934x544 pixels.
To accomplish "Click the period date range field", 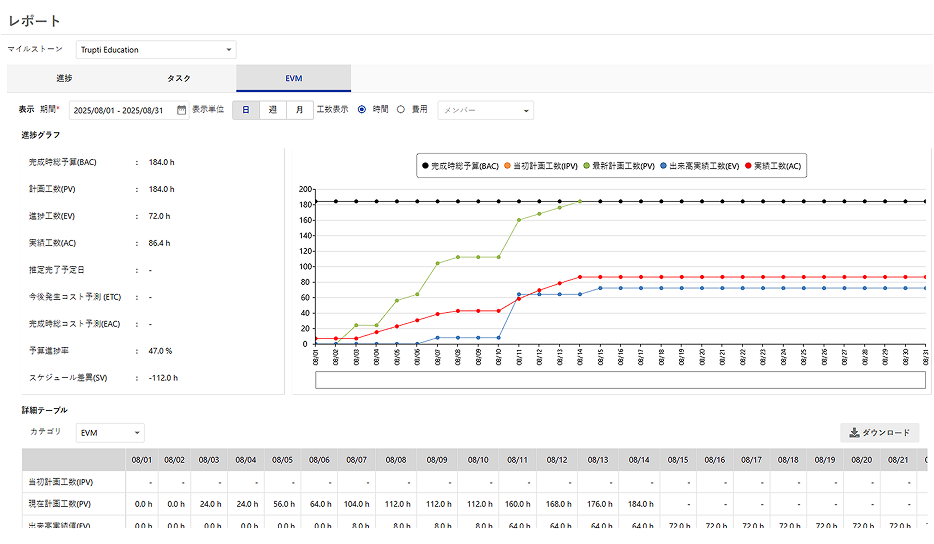I will pyautogui.click(x=116, y=110).
